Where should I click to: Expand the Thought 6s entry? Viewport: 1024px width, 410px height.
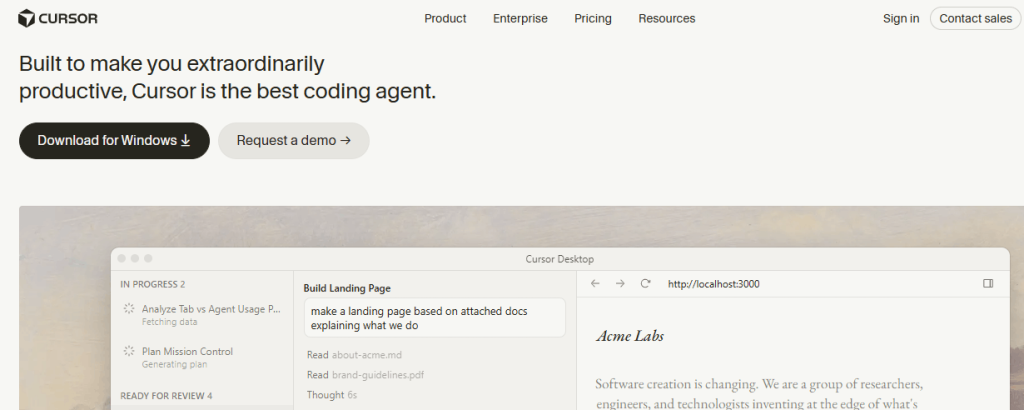332,395
